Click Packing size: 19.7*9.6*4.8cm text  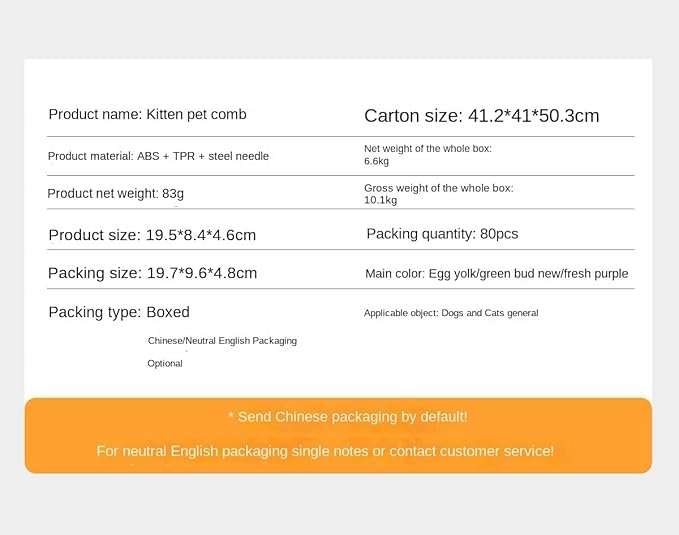click(152, 273)
